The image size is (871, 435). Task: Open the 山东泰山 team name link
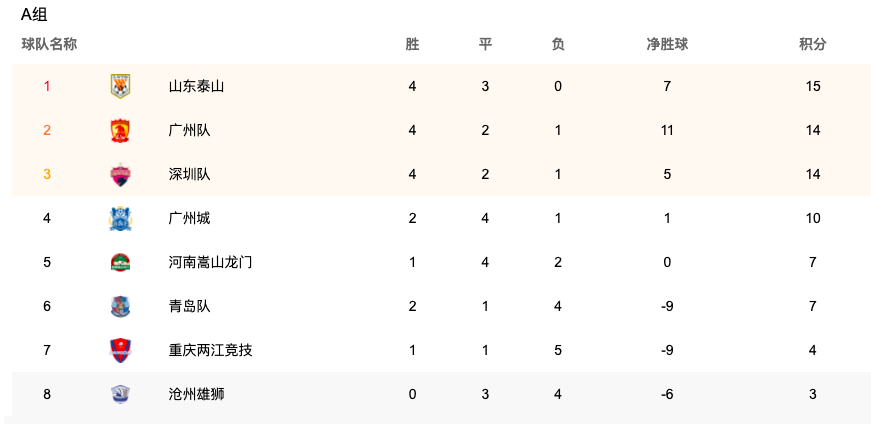click(x=197, y=86)
